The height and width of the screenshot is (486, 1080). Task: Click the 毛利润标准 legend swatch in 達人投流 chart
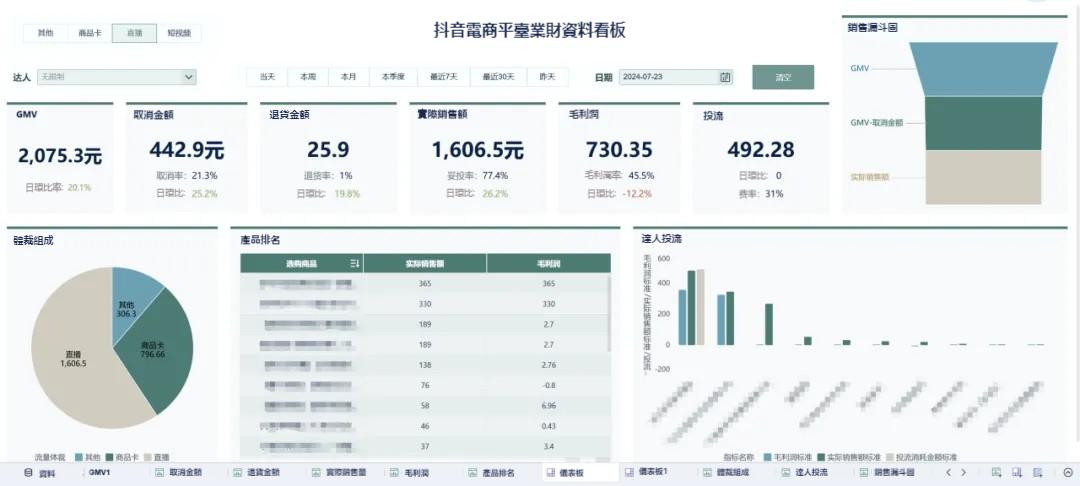coord(768,457)
